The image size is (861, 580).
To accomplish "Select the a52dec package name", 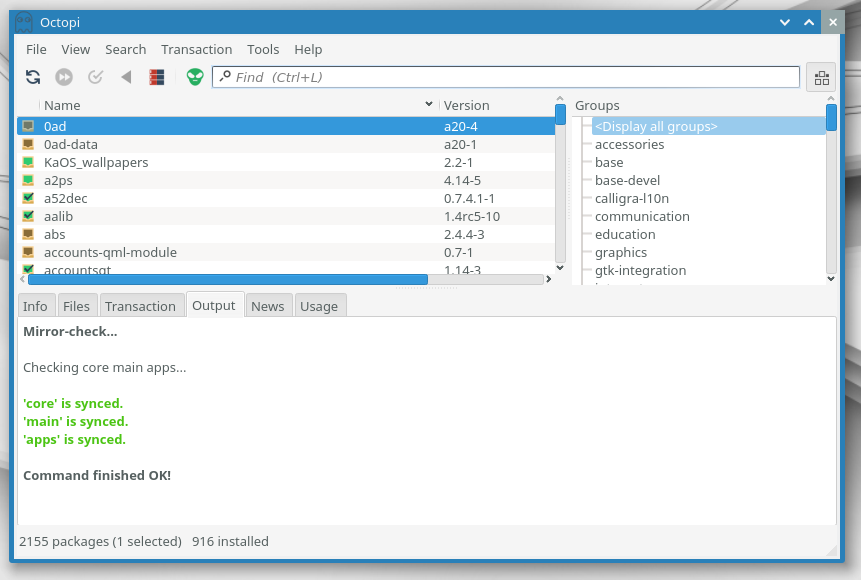I will (65, 198).
